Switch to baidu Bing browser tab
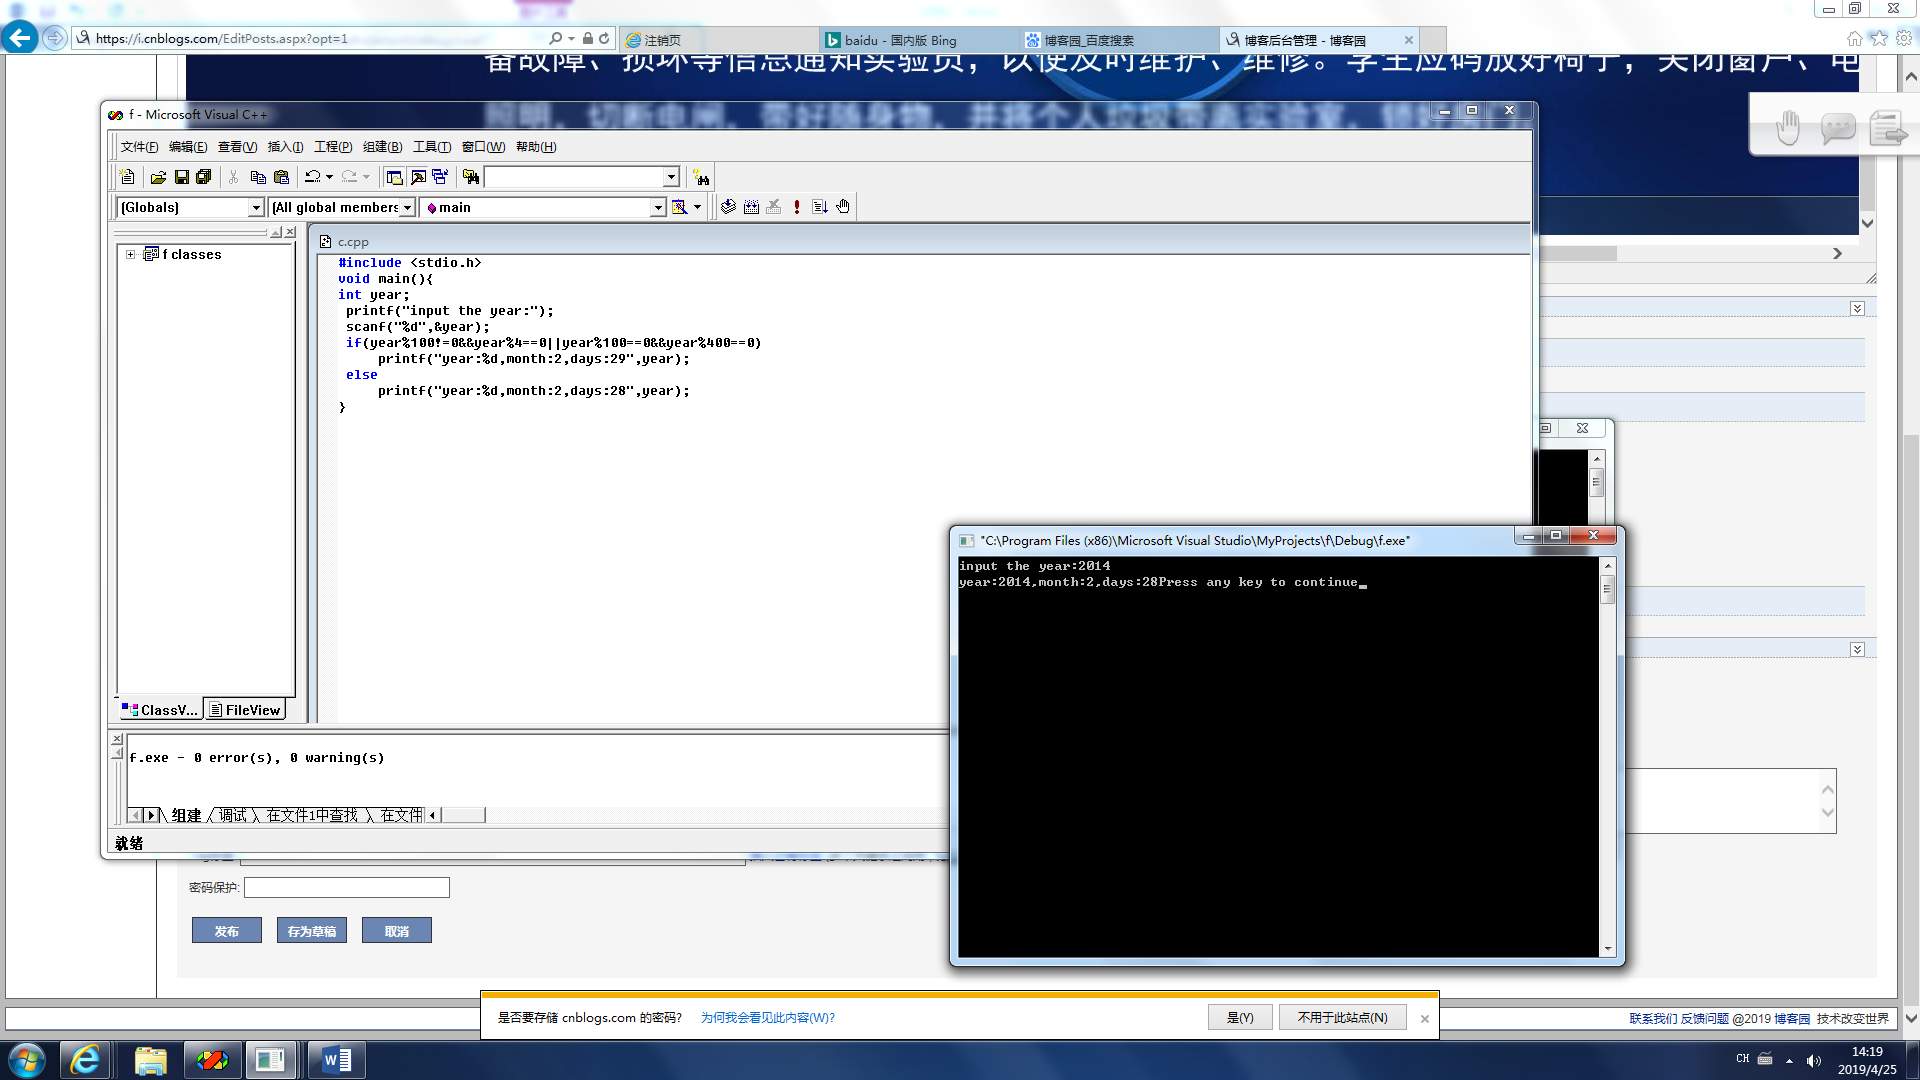 point(918,40)
